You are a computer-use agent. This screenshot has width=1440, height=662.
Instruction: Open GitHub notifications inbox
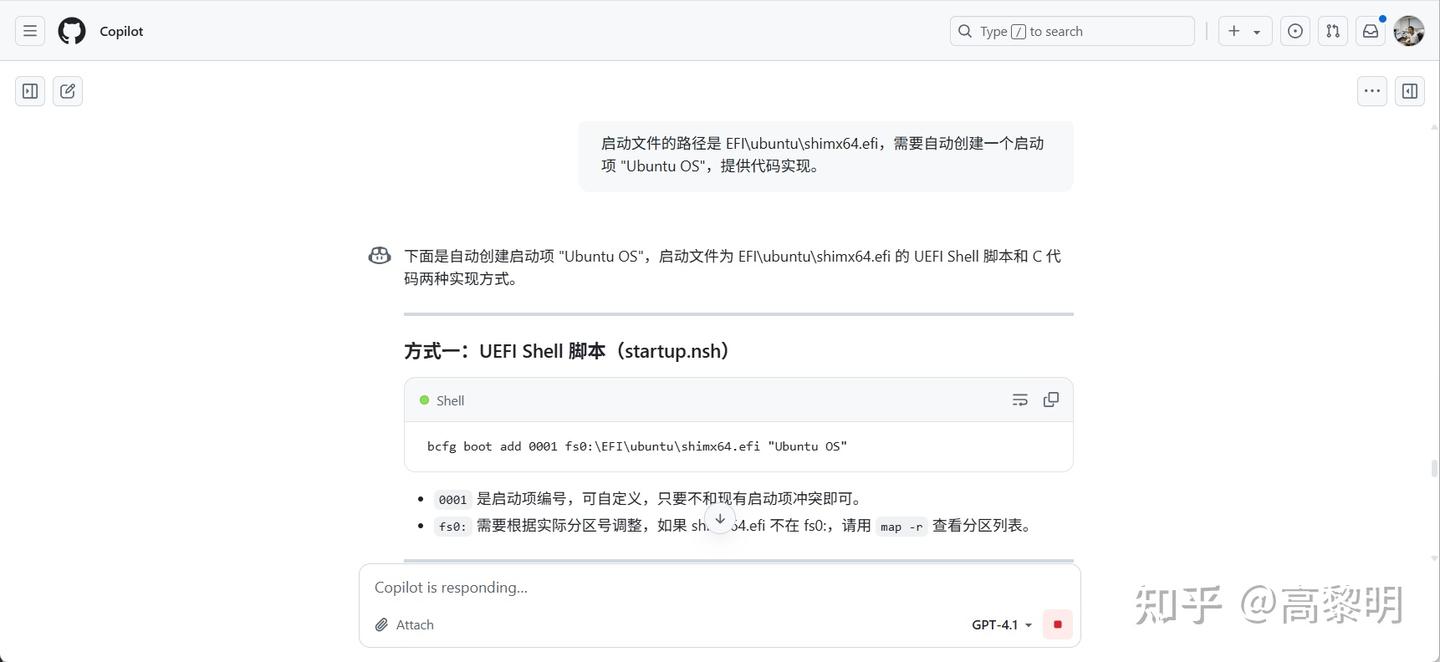point(1370,31)
